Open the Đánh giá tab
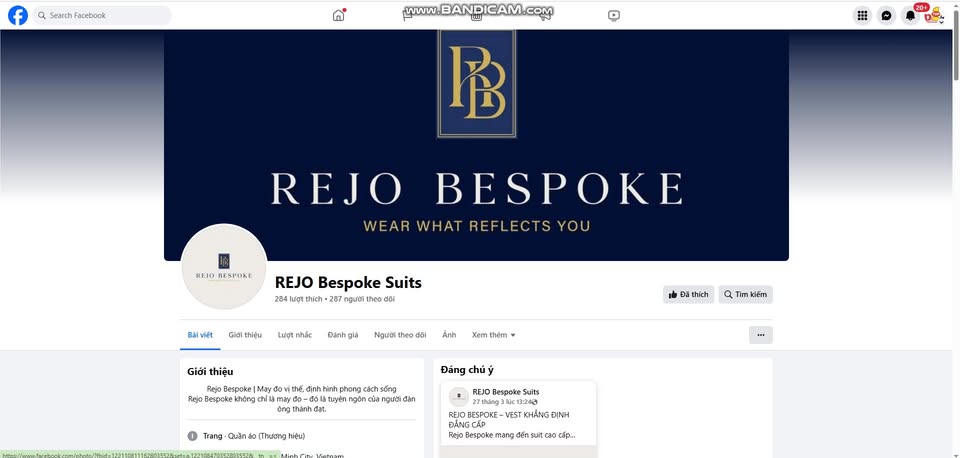The width and height of the screenshot is (960, 458). click(343, 335)
